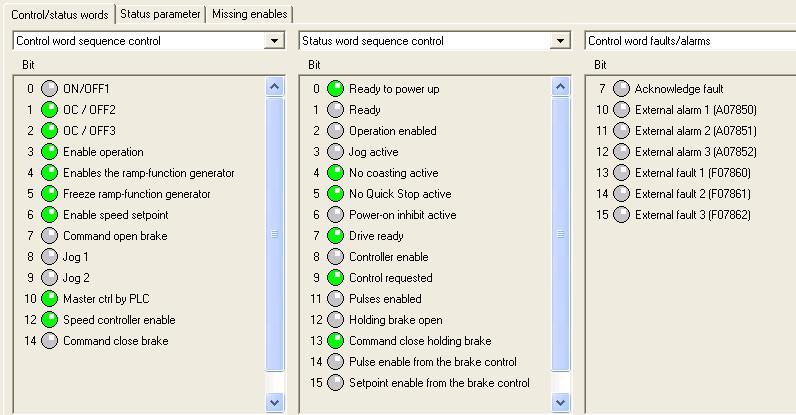
Task: Open the Missing enables tab
Action: (x=251, y=14)
